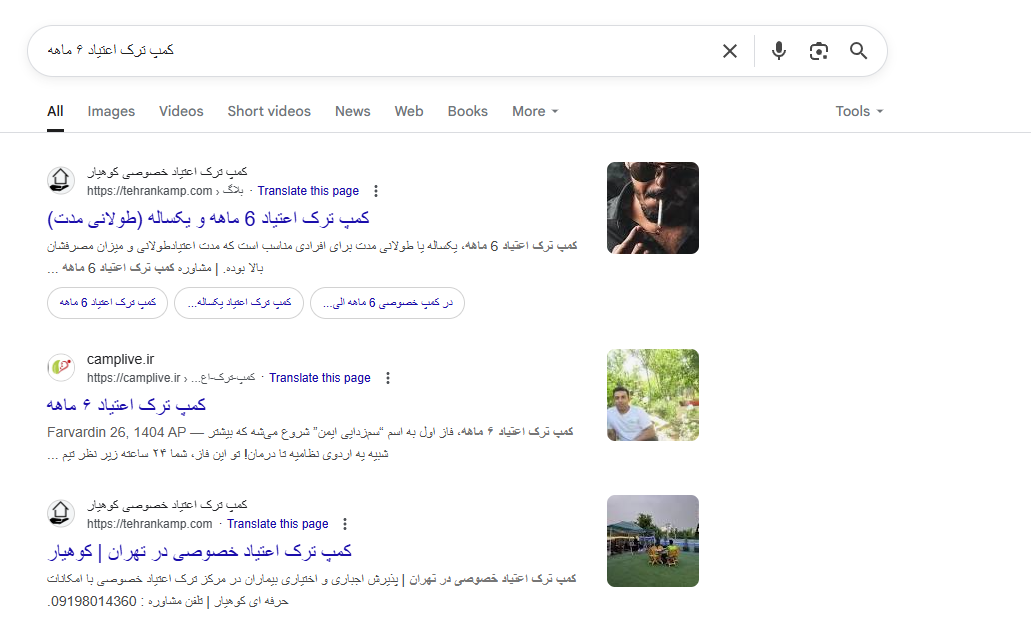Open the smoking man thumbnail image
Image resolution: width=1031 pixels, height=636 pixels.
tap(653, 208)
